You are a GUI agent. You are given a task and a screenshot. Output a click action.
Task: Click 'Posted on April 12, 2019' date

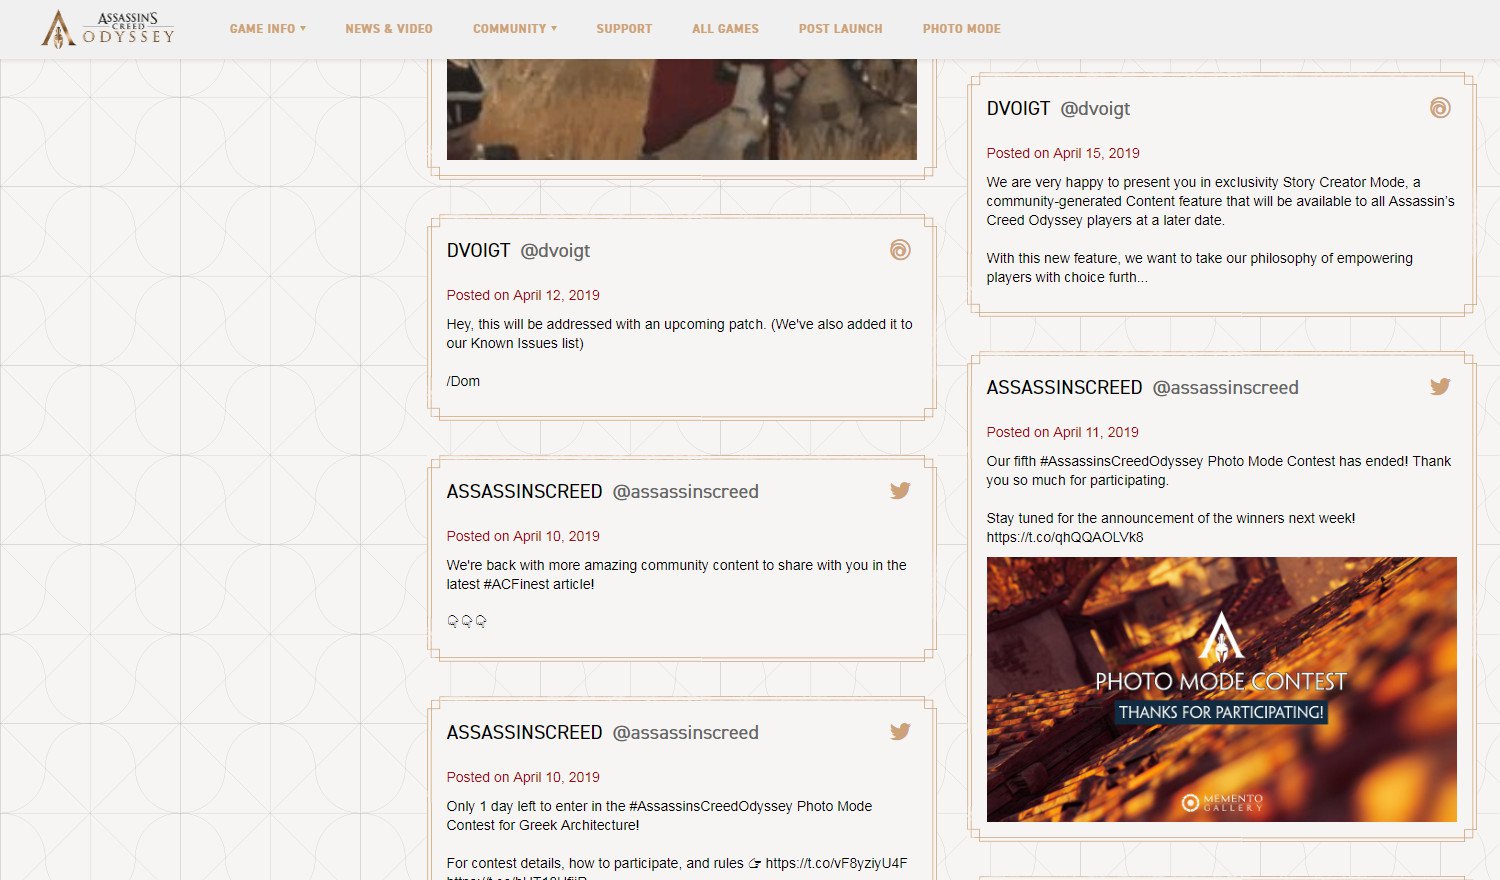523,295
